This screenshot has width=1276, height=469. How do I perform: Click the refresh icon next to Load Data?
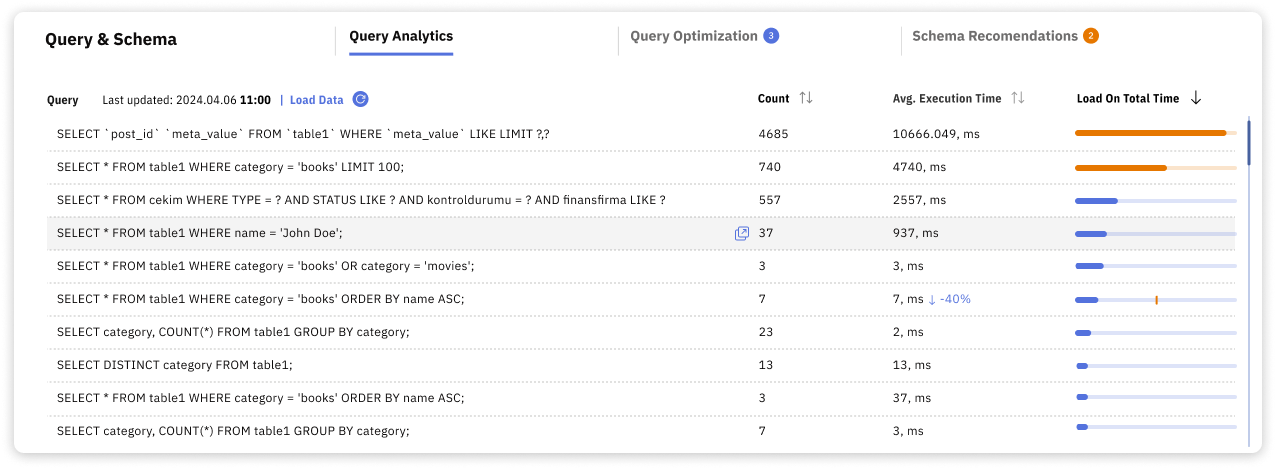pos(361,99)
